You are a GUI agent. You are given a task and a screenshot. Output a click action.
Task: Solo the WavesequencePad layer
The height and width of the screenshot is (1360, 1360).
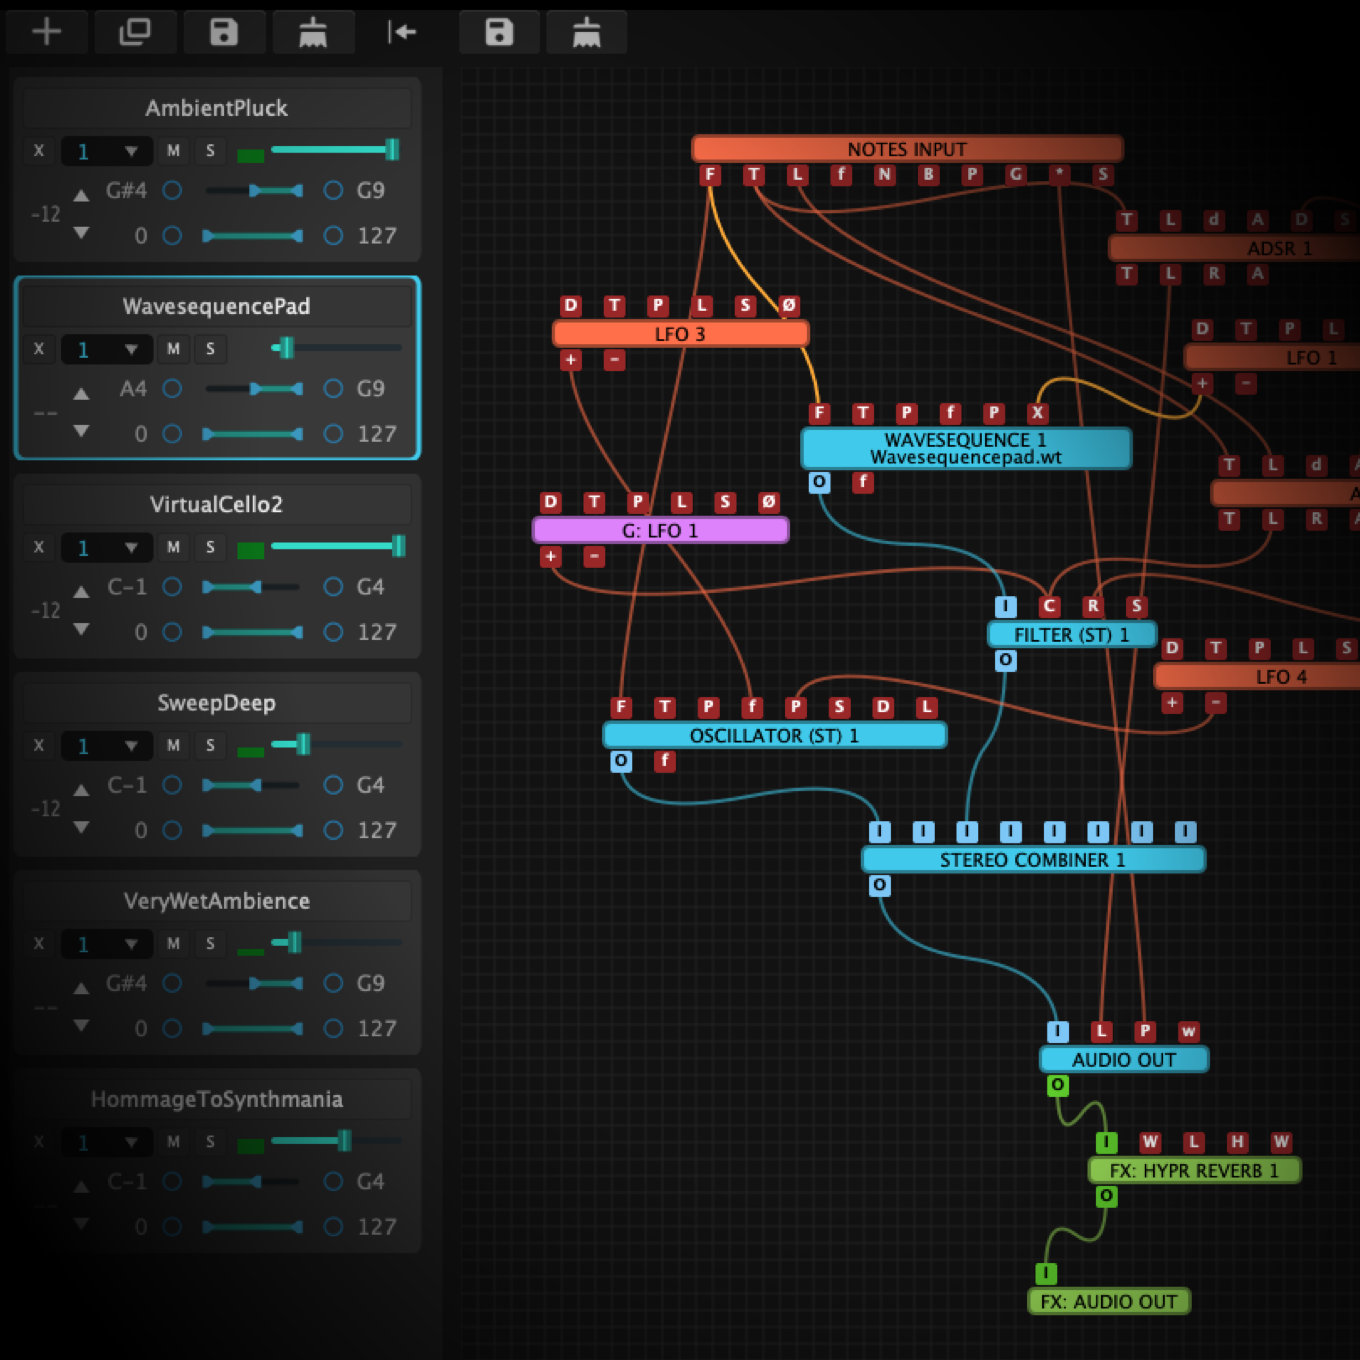(x=210, y=349)
